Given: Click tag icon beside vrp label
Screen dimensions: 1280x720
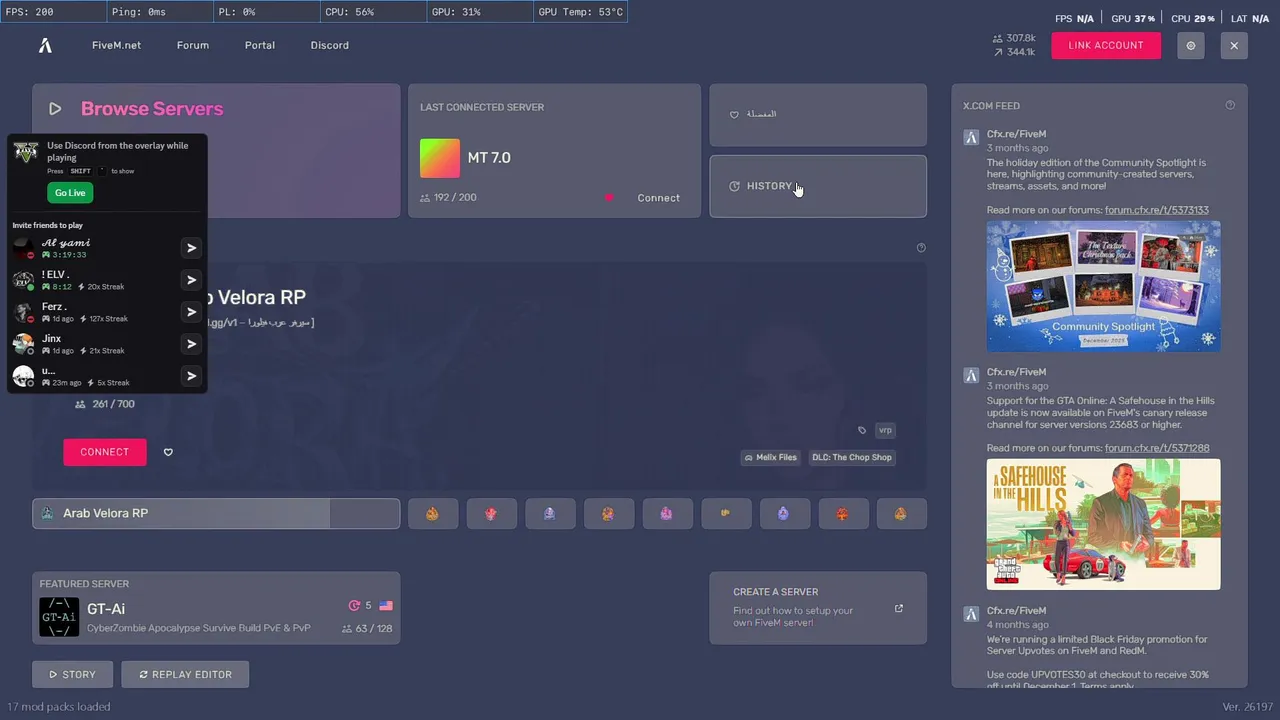Looking at the screenshot, I should click(x=862, y=430).
